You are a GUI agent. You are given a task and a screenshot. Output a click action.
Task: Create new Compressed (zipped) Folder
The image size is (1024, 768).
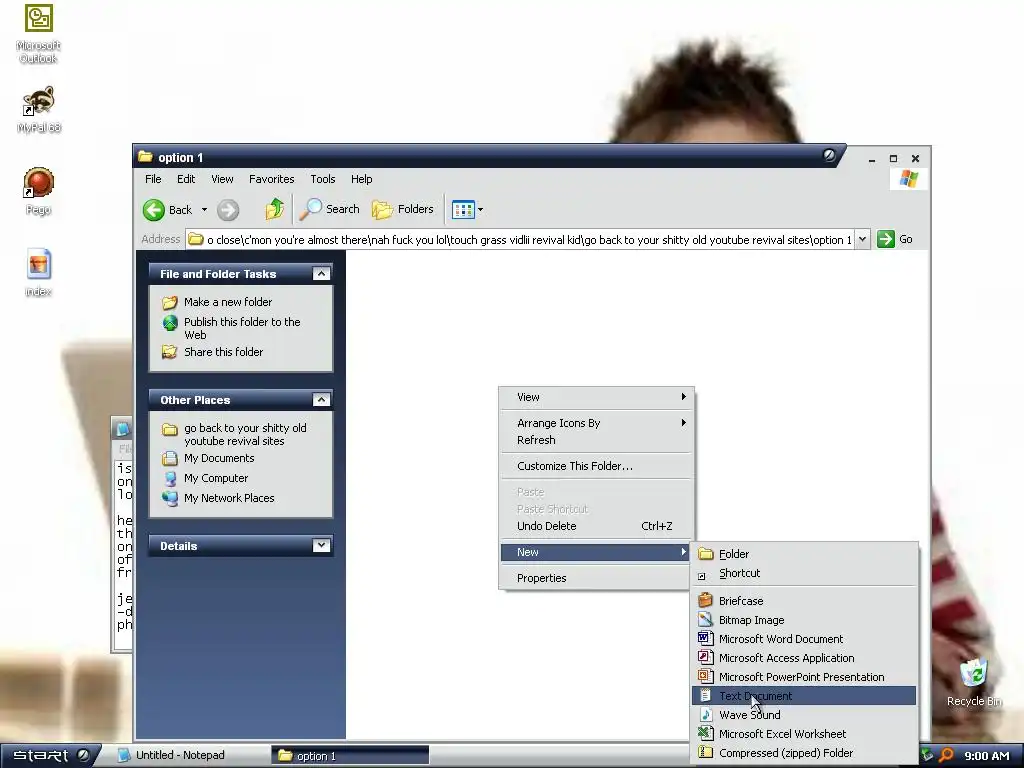click(804, 752)
